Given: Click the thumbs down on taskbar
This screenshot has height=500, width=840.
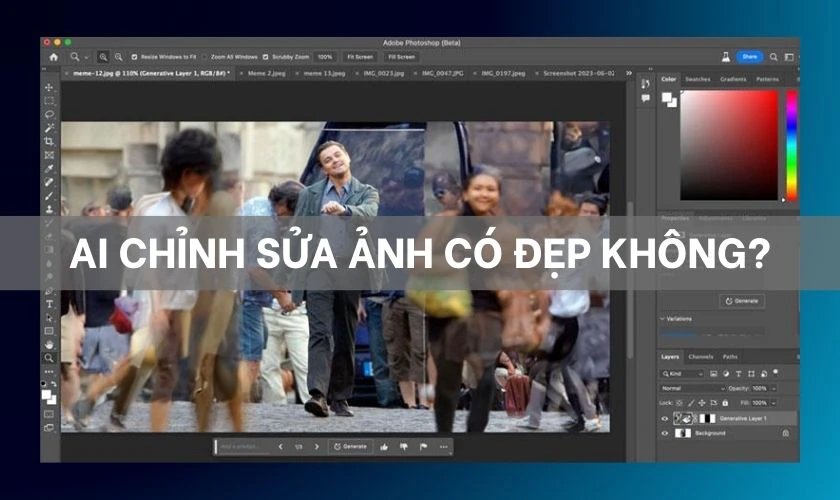Looking at the screenshot, I should point(404,446).
